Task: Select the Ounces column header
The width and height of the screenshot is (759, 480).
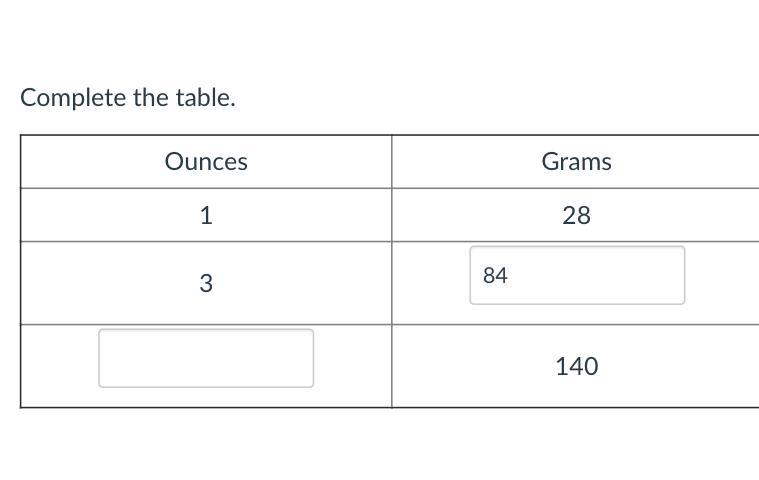Action: pos(206,162)
